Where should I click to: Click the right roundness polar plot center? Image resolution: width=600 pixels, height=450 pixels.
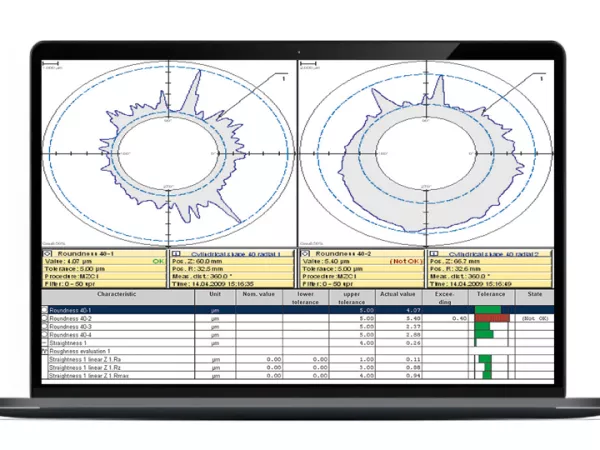[427, 152]
